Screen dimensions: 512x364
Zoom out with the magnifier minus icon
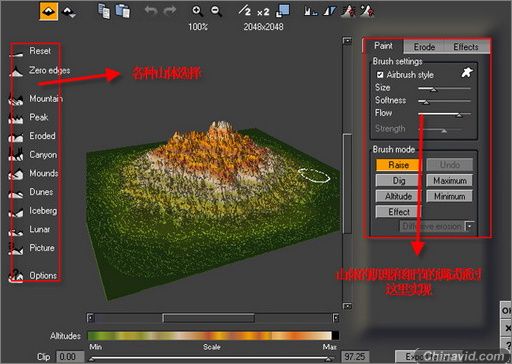pyautogui.click(x=216, y=11)
